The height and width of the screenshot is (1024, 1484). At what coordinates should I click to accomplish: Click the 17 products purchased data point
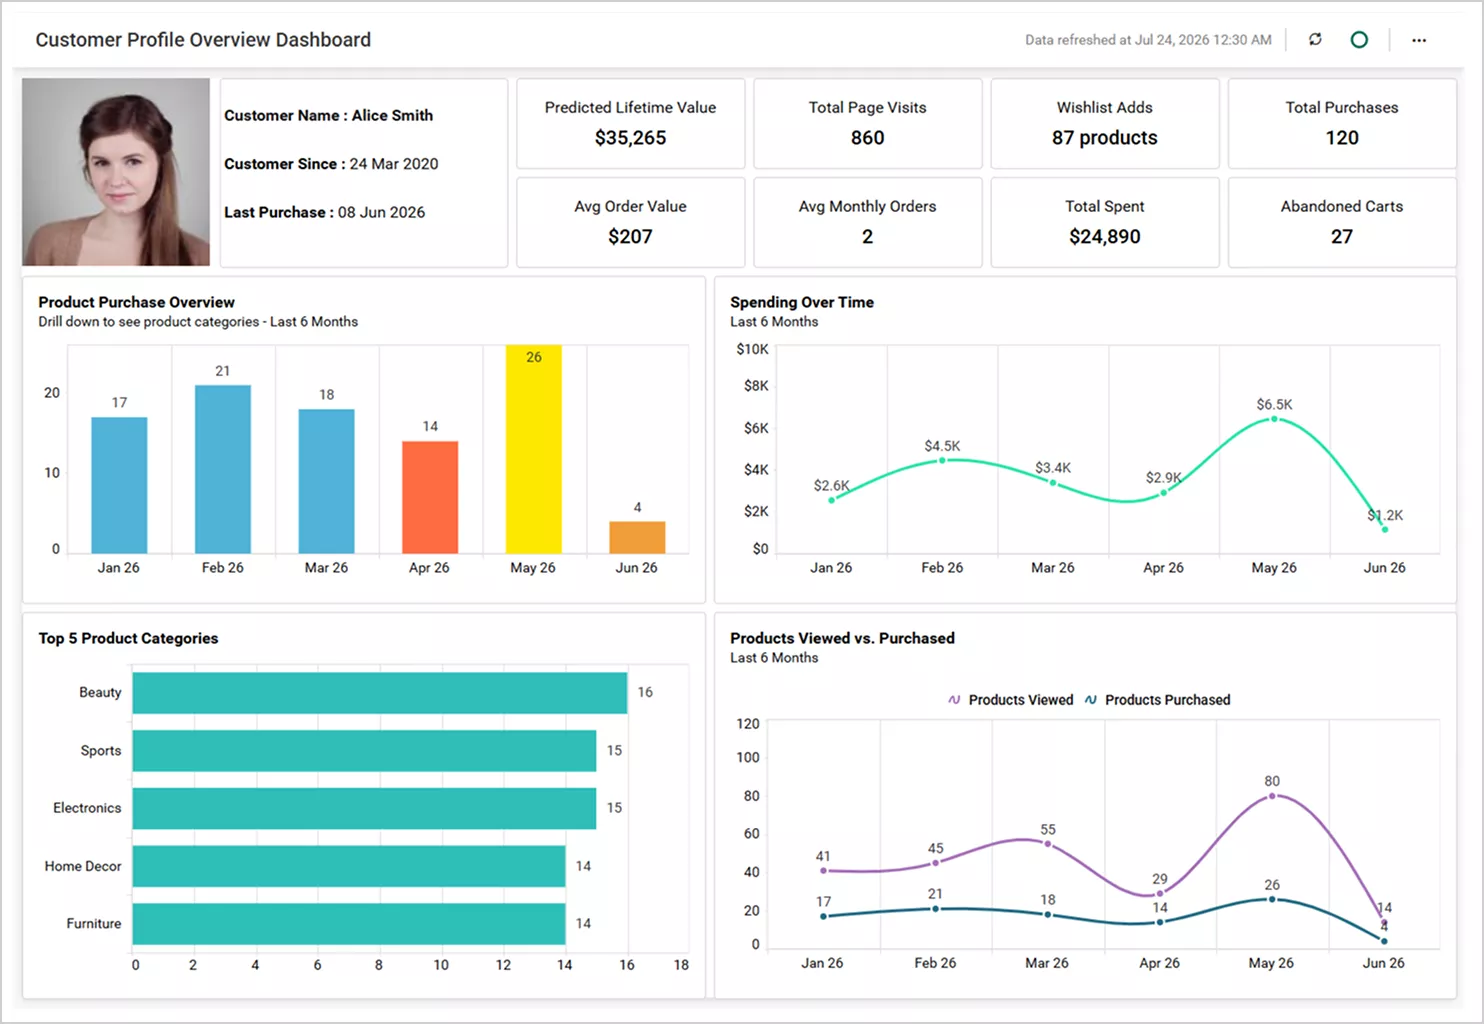coord(823,916)
